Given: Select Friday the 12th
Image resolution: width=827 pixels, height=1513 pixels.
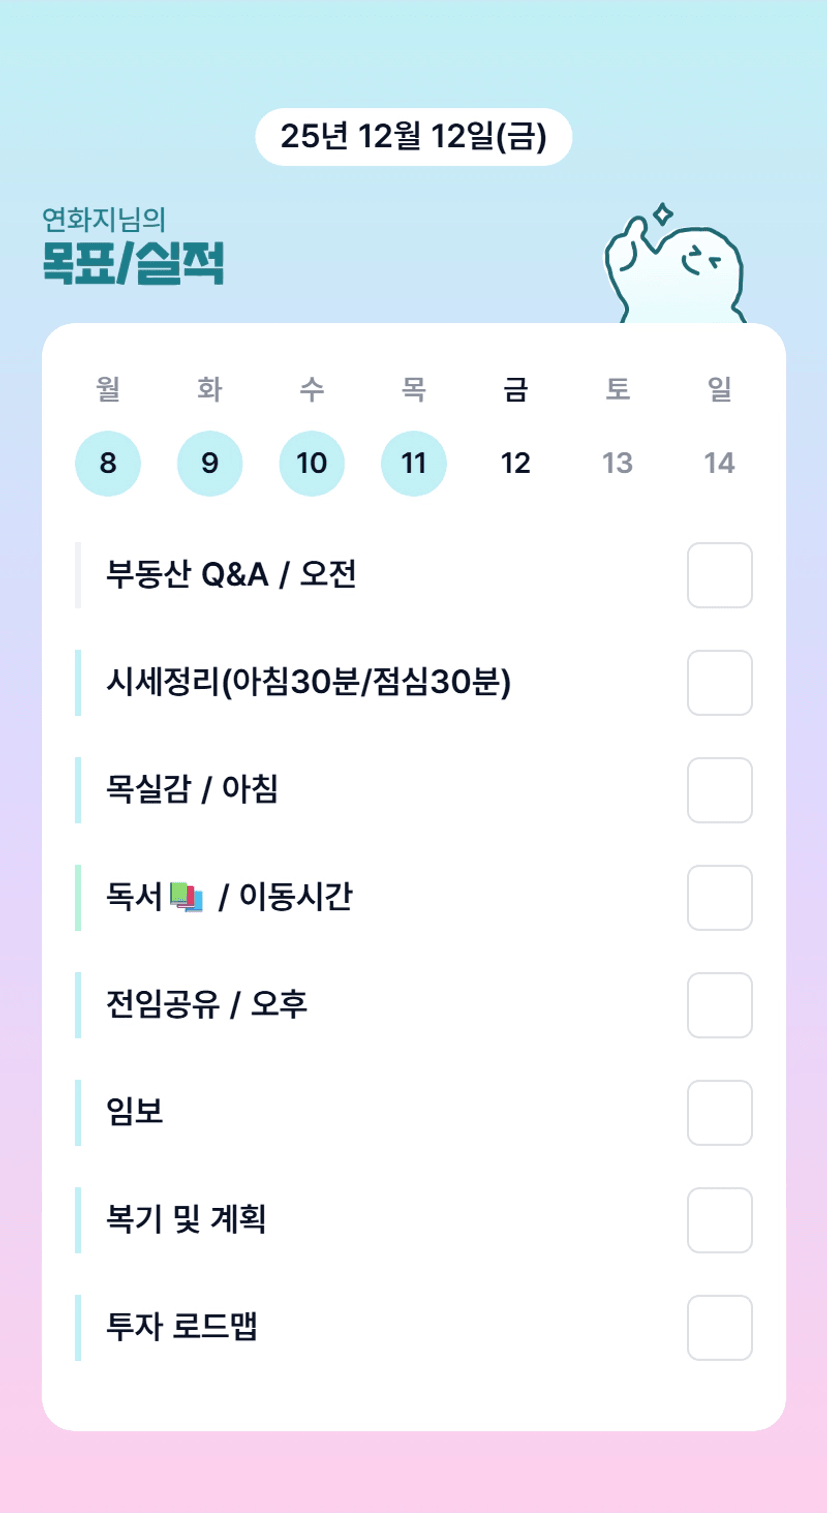Looking at the screenshot, I should [x=516, y=463].
